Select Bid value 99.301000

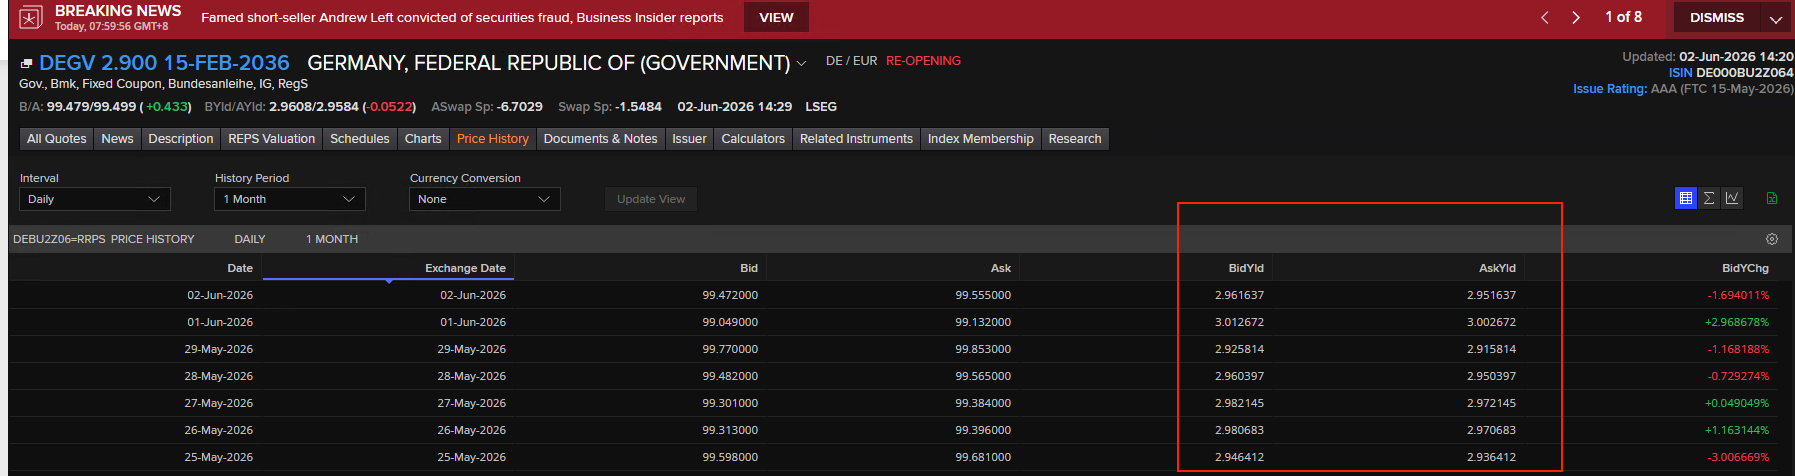click(730, 403)
